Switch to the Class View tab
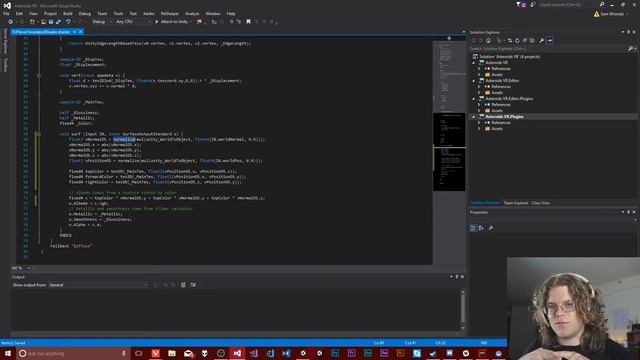The width and height of the screenshot is (640, 360). click(x=541, y=203)
